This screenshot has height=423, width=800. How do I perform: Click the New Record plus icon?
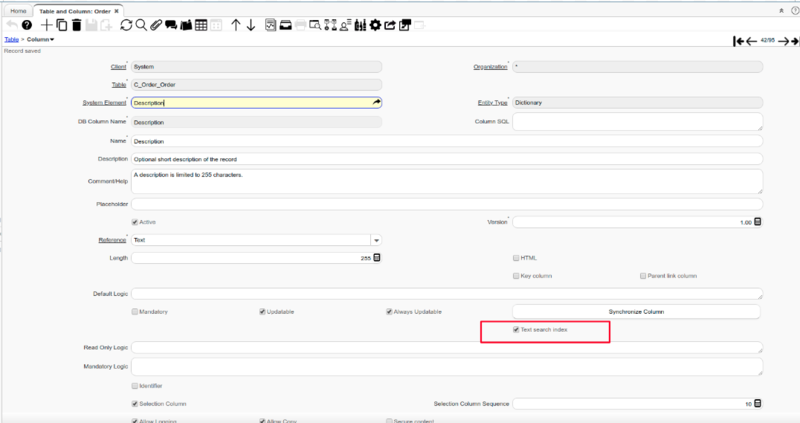pyautogui.click(x=46, y=24)
